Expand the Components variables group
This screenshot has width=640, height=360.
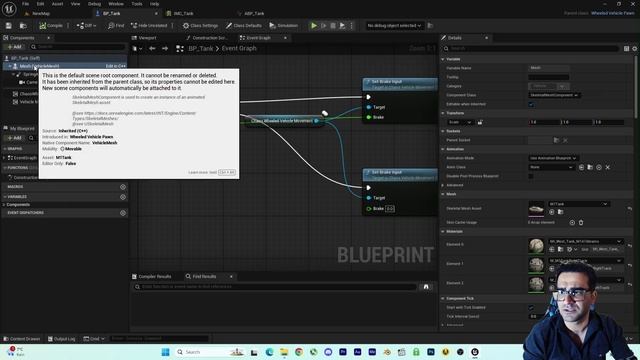4,204
